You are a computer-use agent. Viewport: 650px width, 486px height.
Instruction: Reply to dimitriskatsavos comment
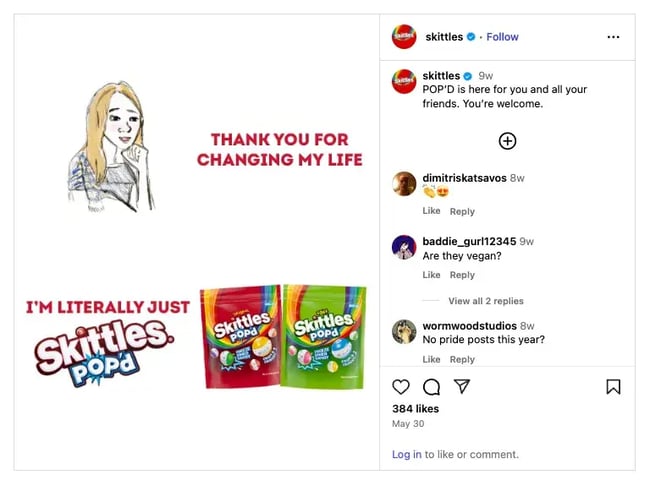pos(462,212)
